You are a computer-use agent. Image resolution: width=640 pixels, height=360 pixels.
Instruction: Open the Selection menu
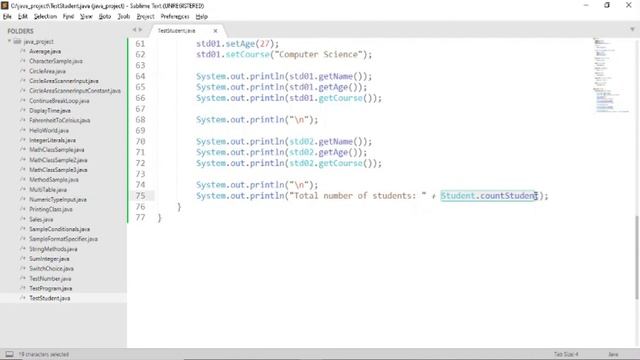[45, 16]
